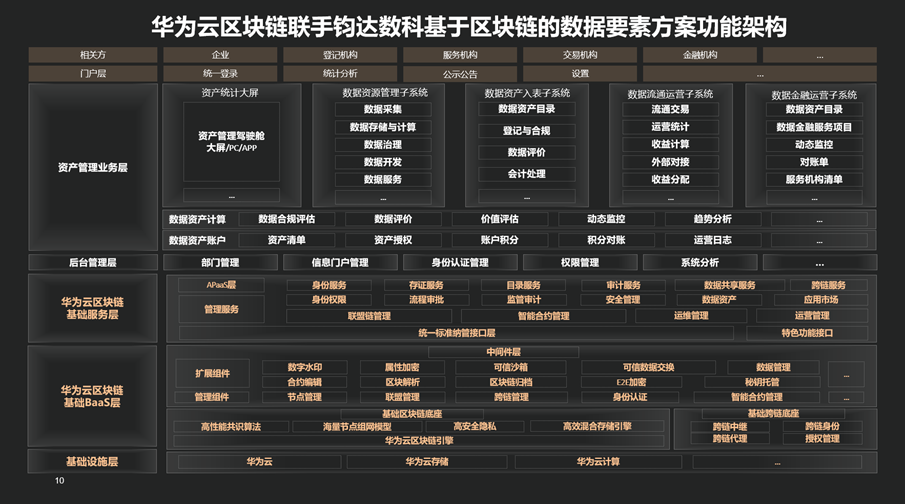Click the 华为云存储 box
905x504 pixels.
coord(427,461)
